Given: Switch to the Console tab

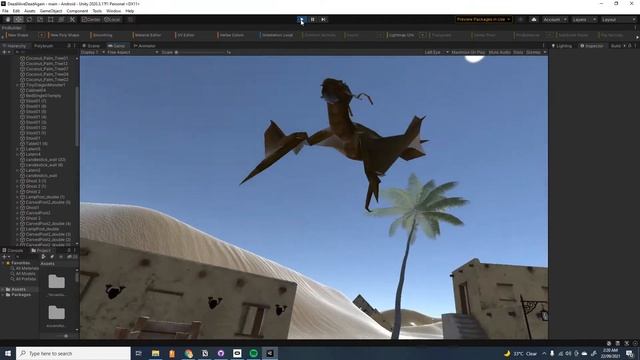Looking at the screenshot, I should pos(13,251).
